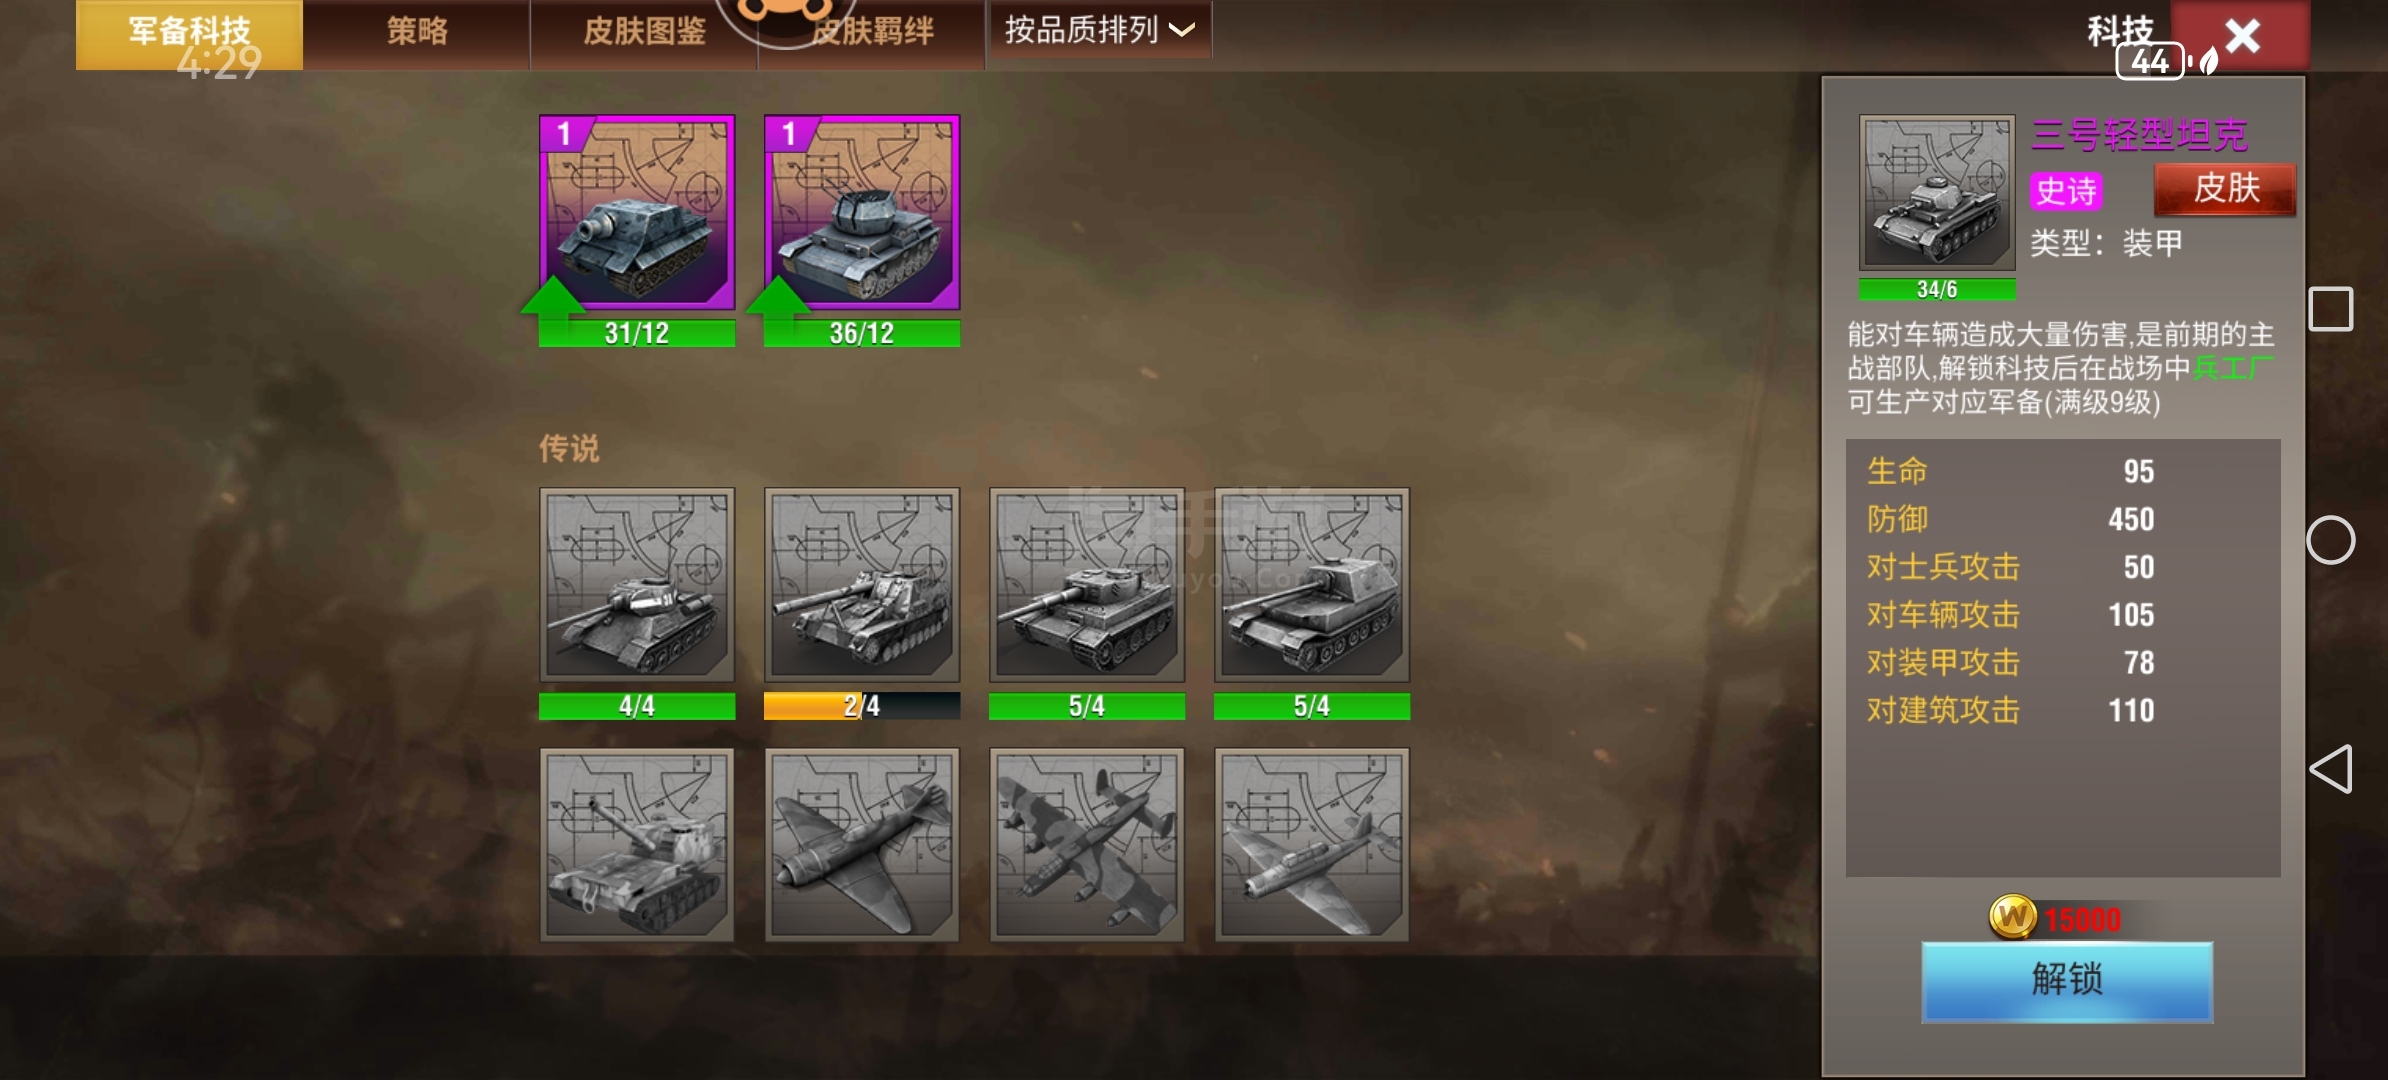This screenshot has height=1080, width=2388.
Task: Switch to the 皮肤羁绊 tab
Action: [872, 32]
